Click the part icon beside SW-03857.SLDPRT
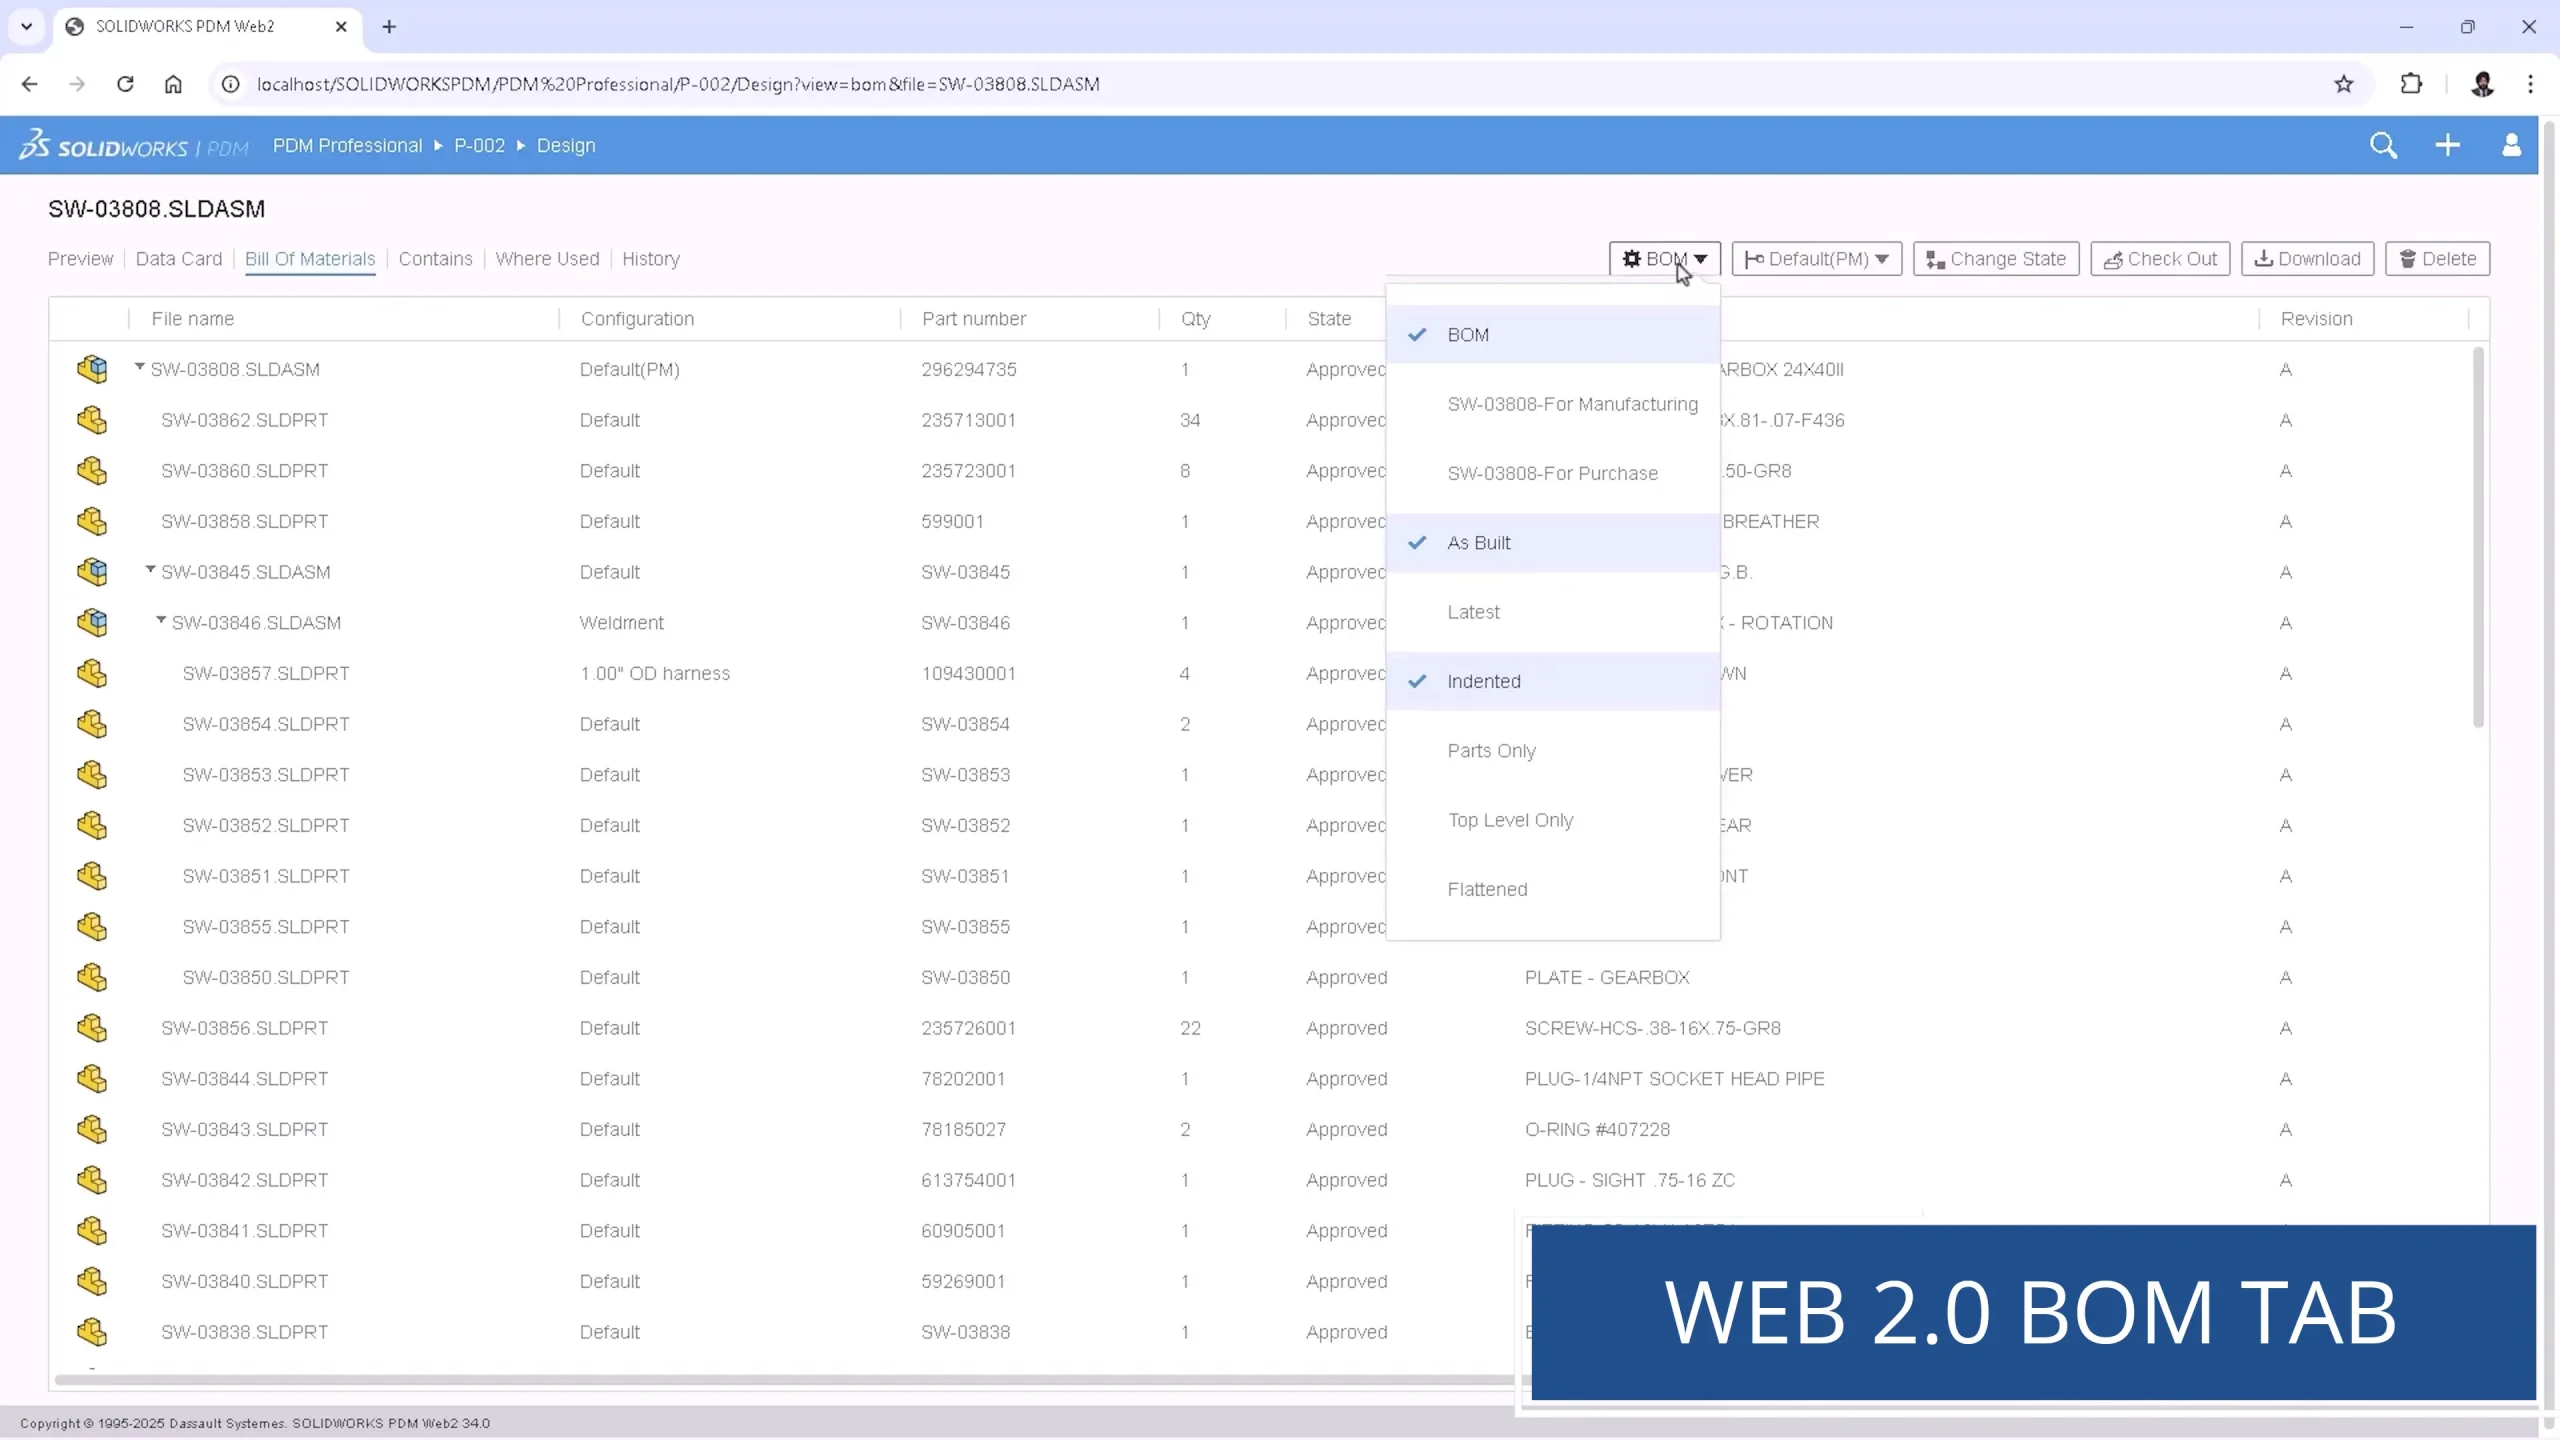2560x1440 pixels. coord(92,673)
